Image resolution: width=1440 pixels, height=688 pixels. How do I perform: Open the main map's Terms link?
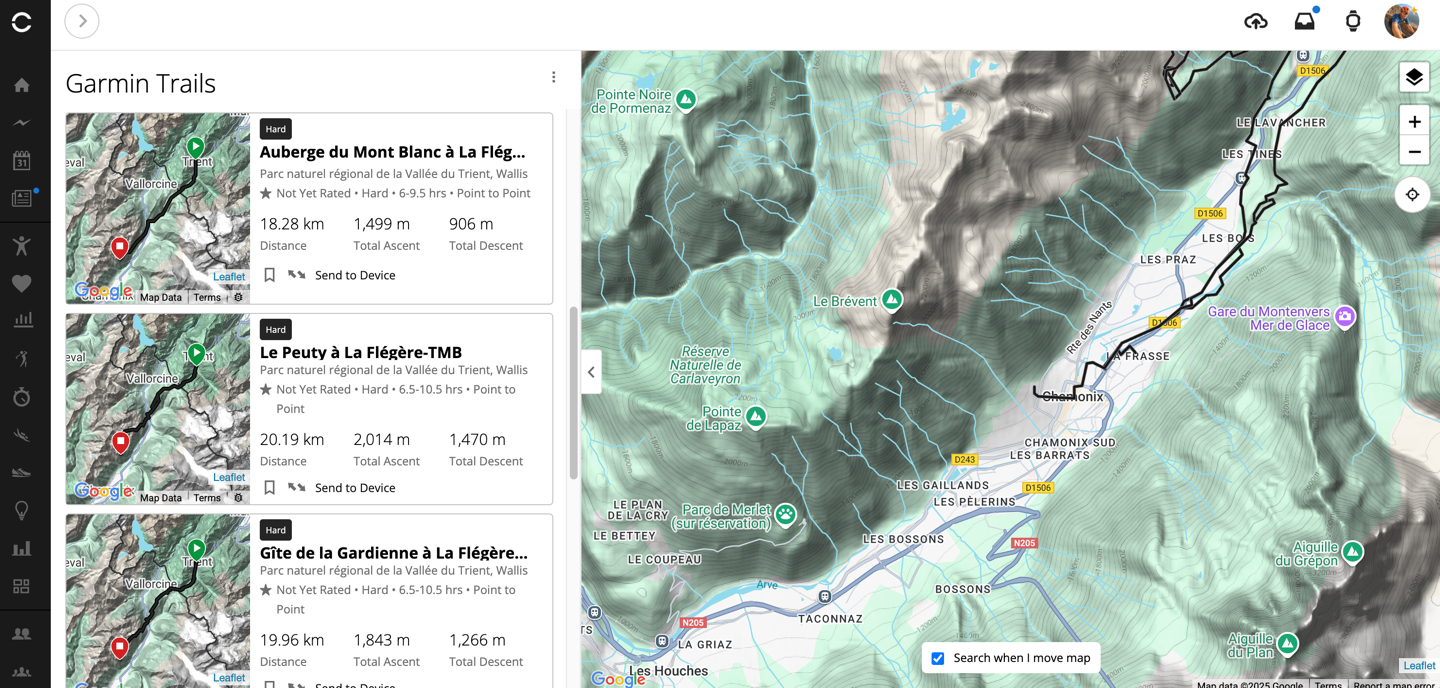tap(1328, 685)
